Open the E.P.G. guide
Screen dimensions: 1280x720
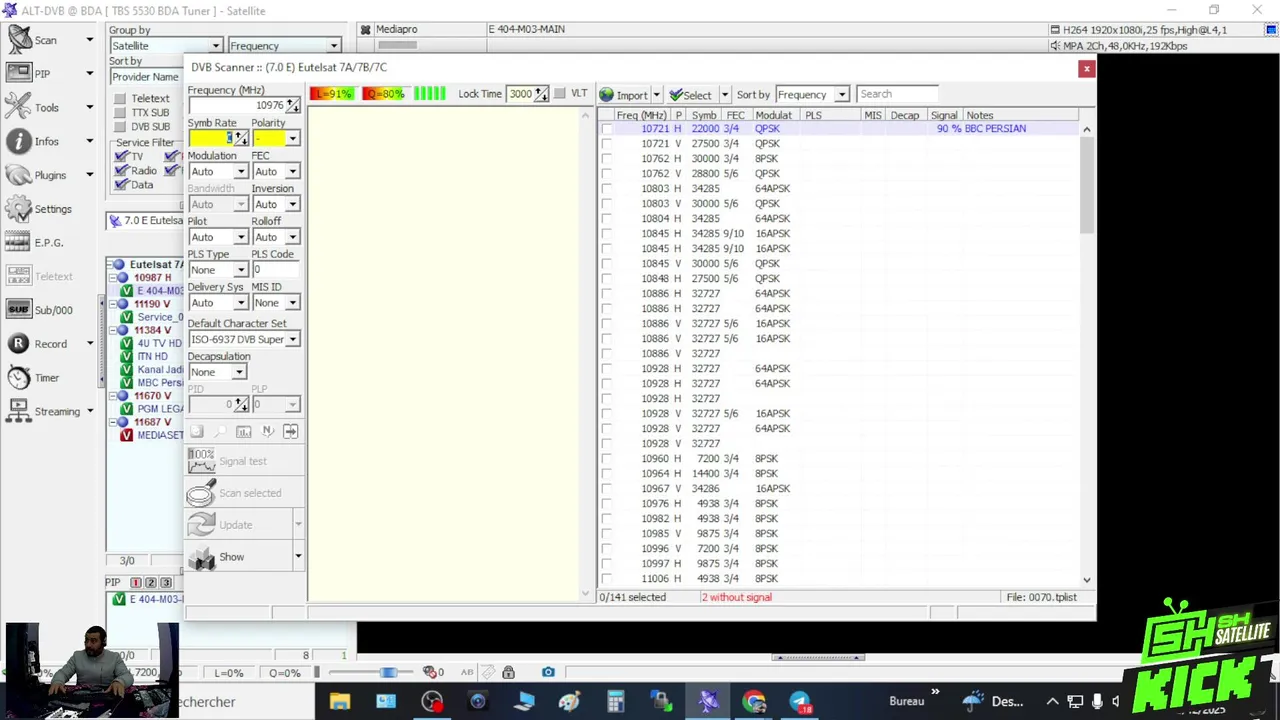pyautogui.click(x=36, y=242)
